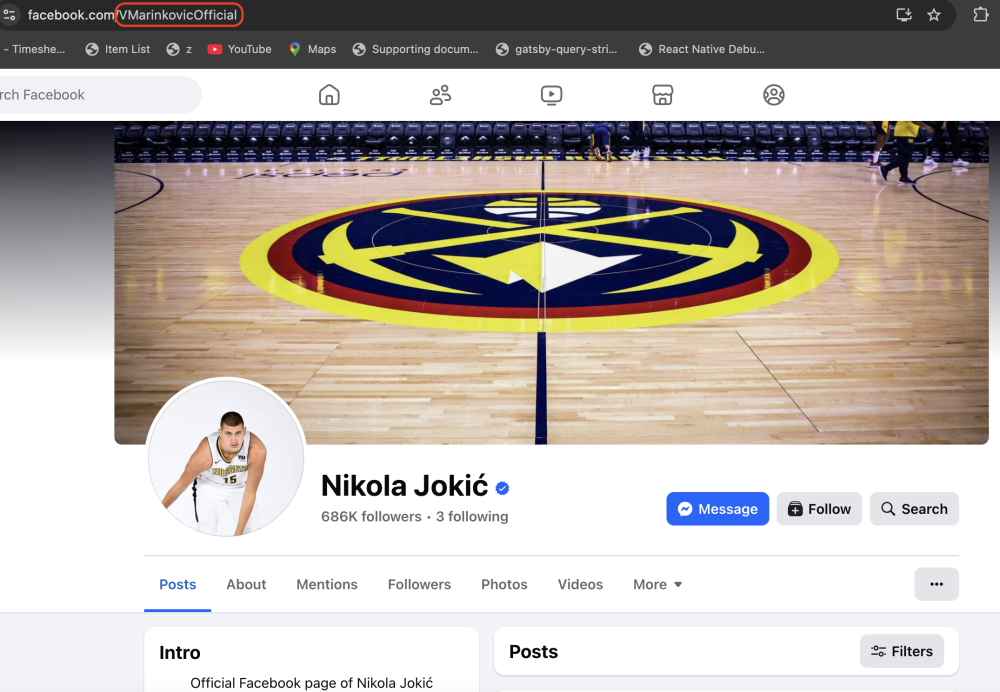
Task: Click the Posts section heading
Action: pyautogui.click(x=533, y=652)
